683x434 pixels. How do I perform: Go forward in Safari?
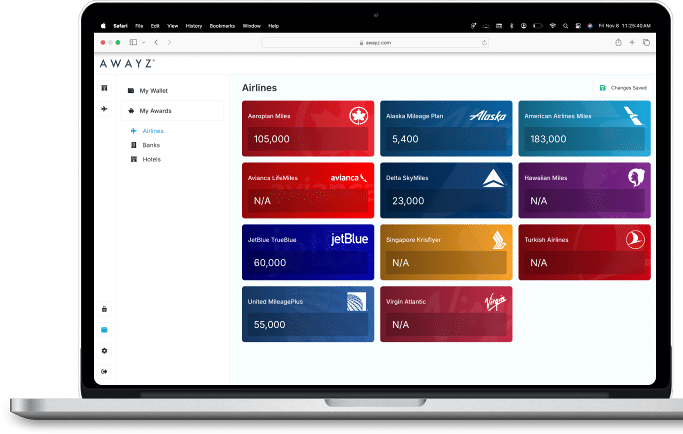pyautogui.click(x=169, y=42)
